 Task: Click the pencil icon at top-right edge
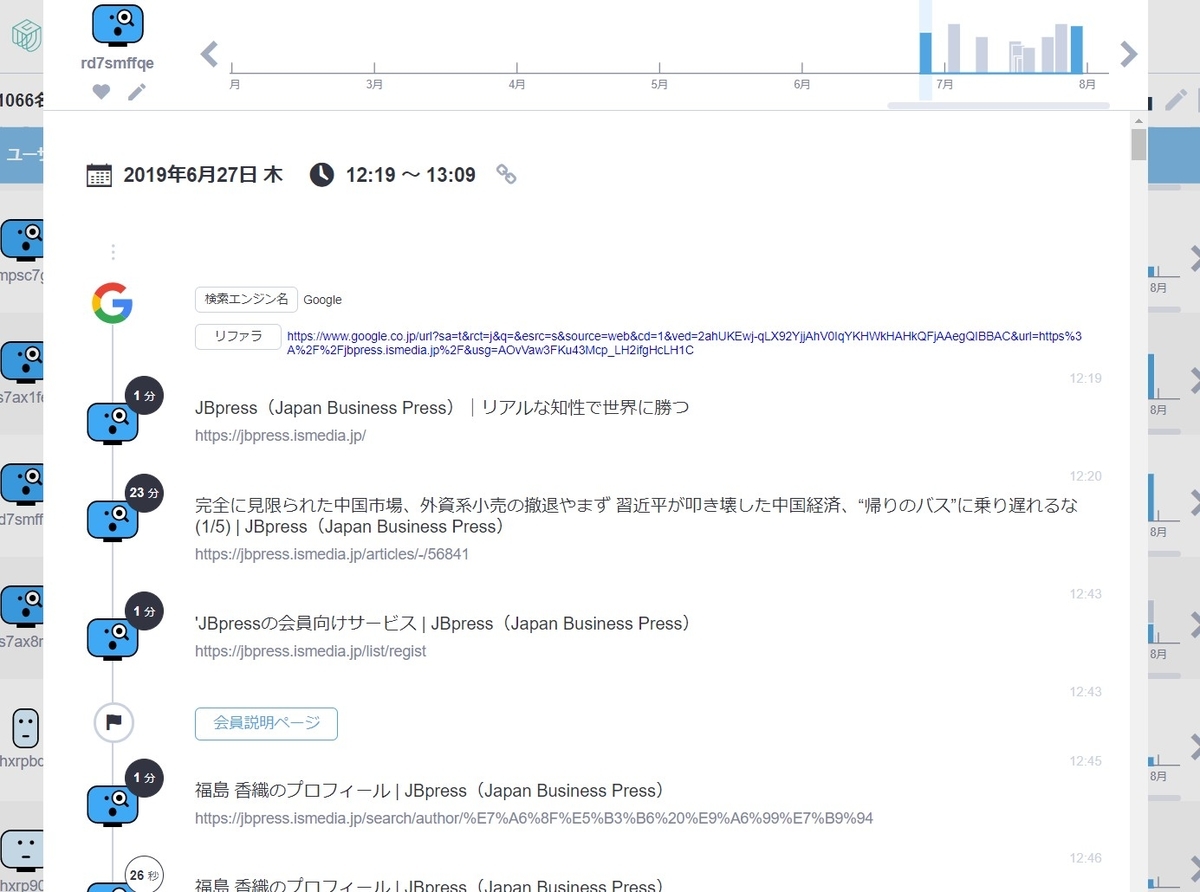[x=1177, y=99]
